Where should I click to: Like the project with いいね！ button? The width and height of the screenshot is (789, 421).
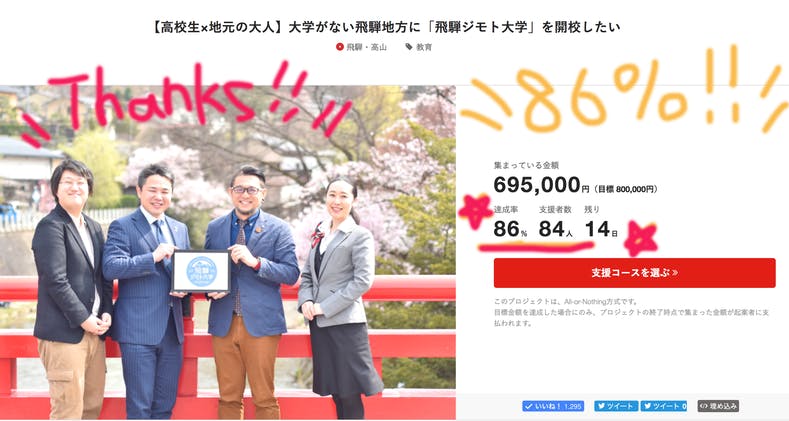click(553, 406)
